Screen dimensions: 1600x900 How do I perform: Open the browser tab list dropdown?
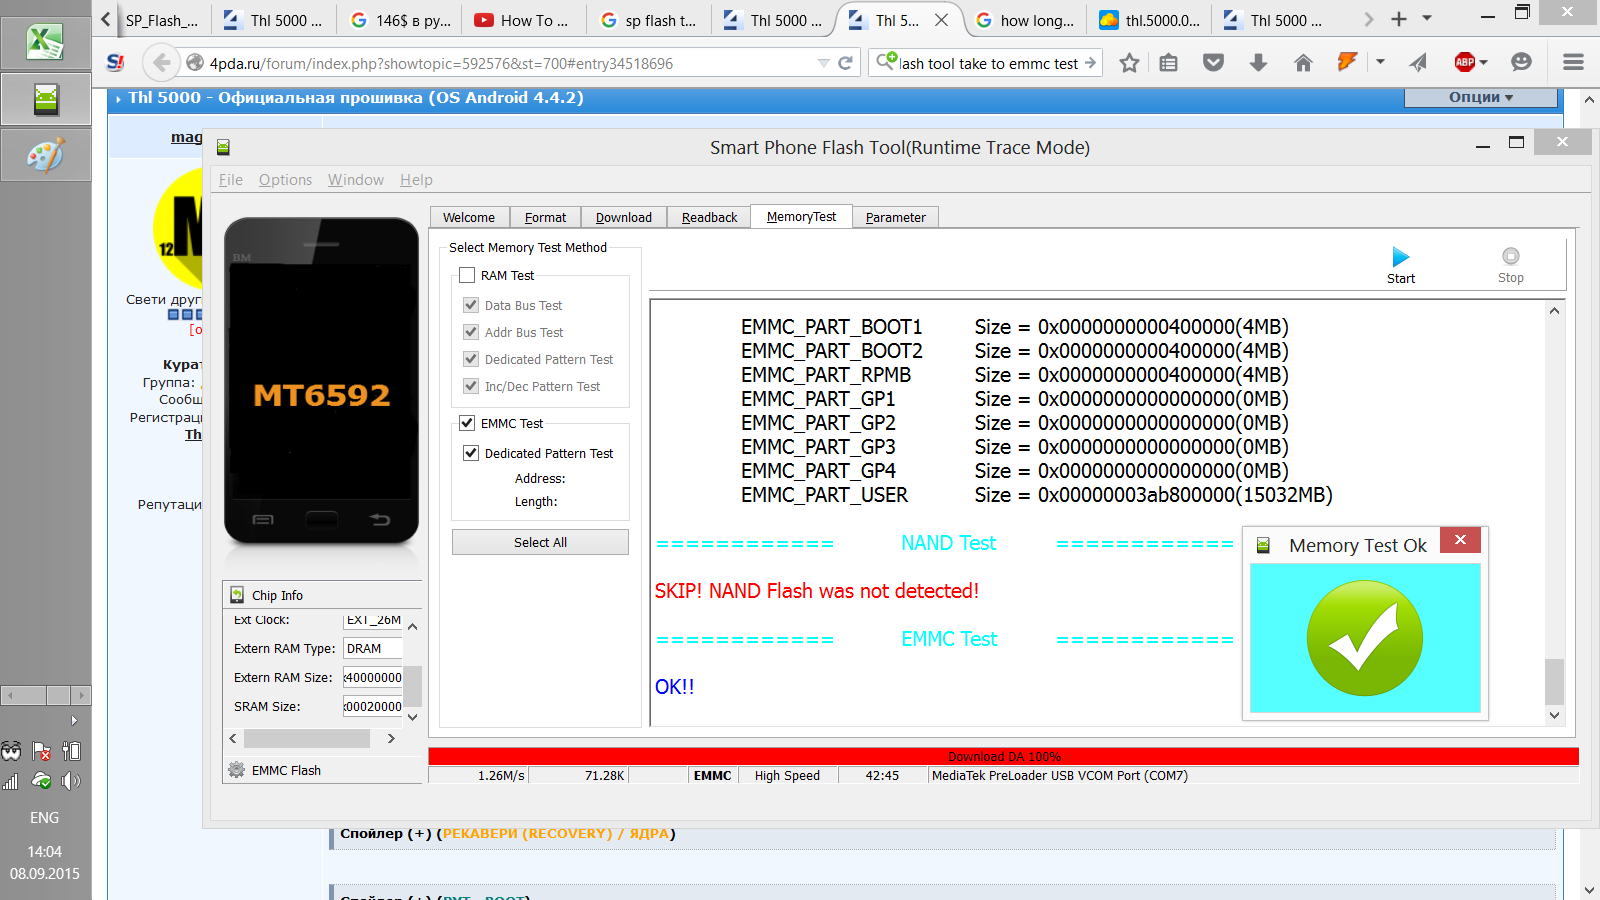[1427, 19]
